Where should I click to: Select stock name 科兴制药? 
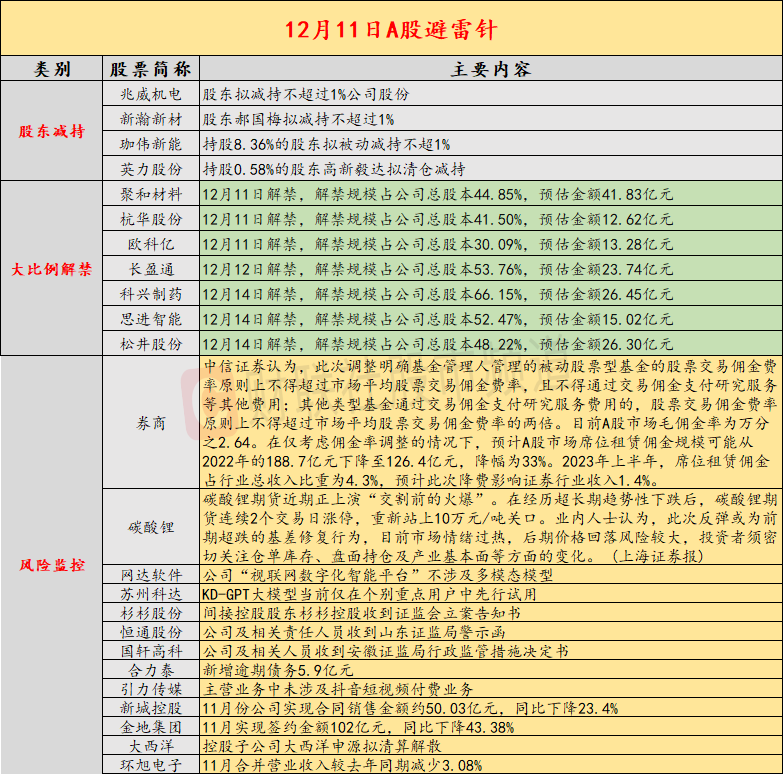tap(151, 294)
